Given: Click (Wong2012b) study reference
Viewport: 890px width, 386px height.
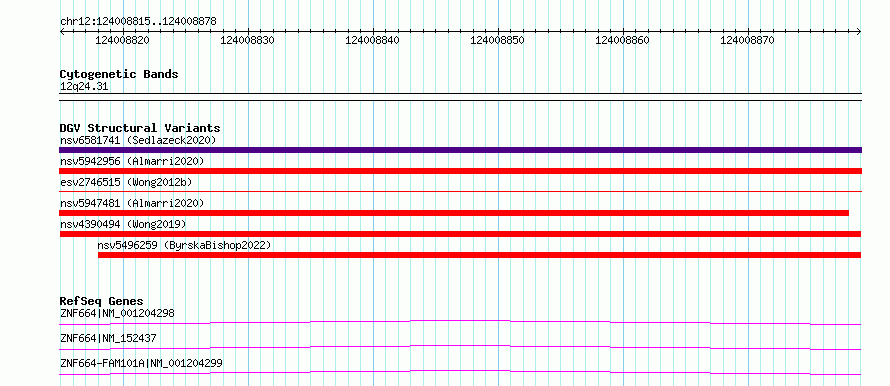Looking at the screenshot, I should click(159, 182).
